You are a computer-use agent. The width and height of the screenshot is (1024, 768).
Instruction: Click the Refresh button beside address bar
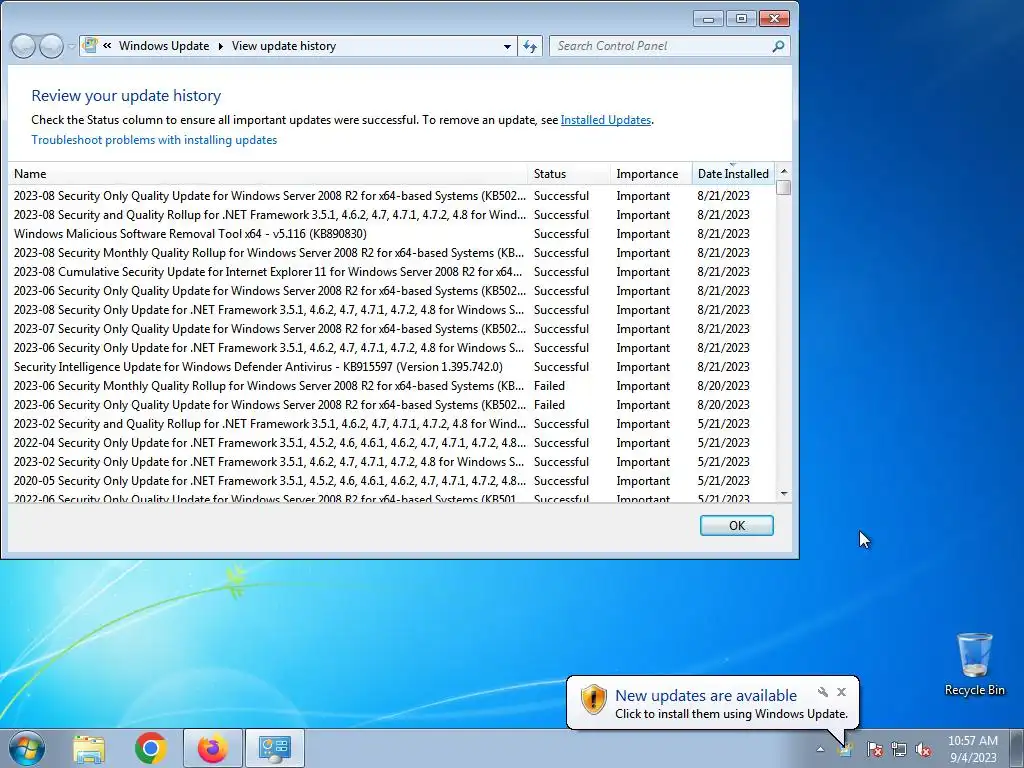coord(530,46)
